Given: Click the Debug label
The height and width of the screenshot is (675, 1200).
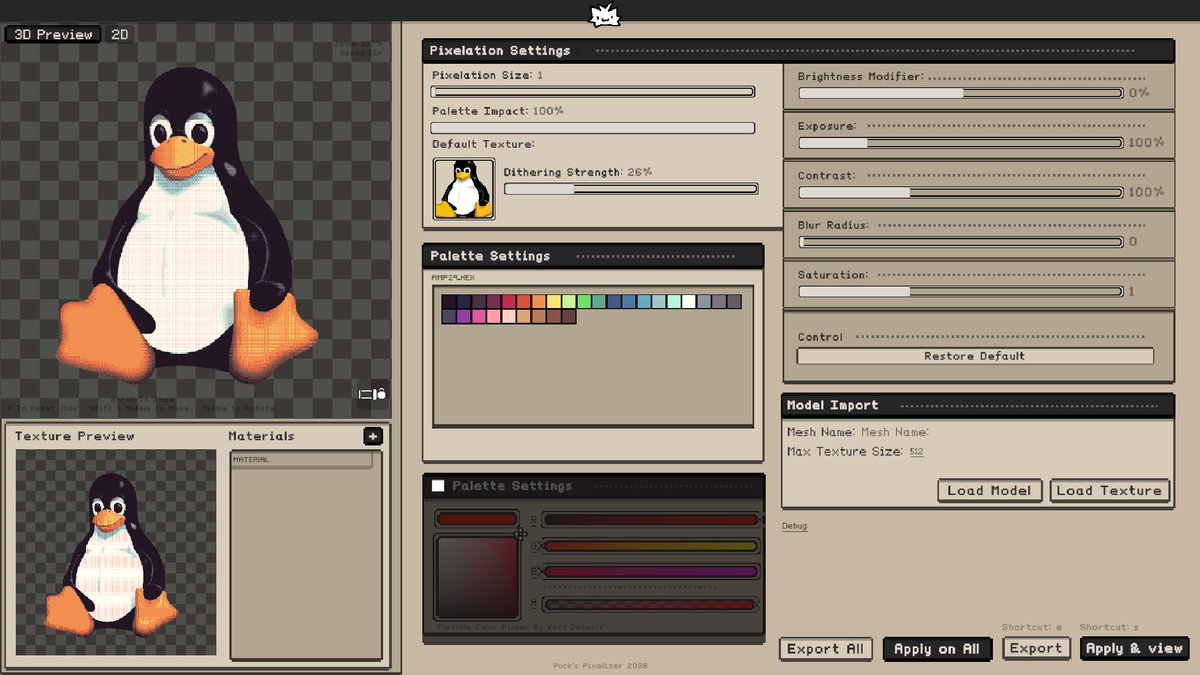Looking at the screenshot, I should [x=795, y=526].
